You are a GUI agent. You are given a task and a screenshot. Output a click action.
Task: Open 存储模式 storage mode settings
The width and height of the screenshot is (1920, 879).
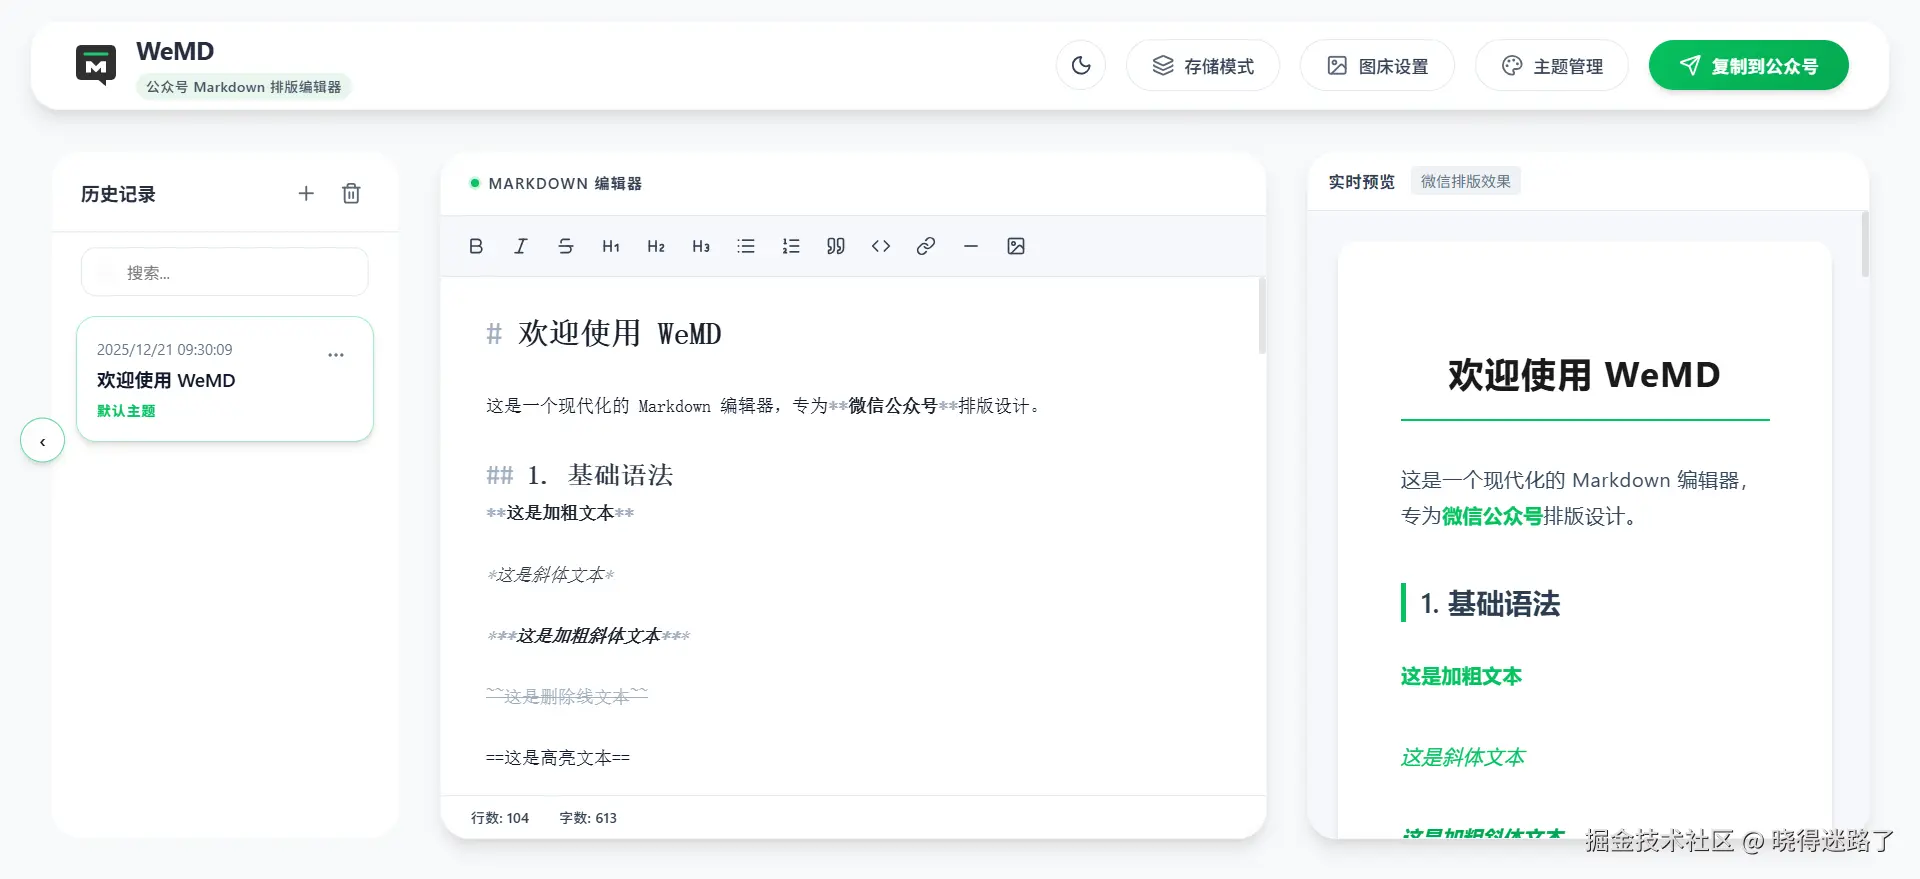pyautogui.click(x=1203, y=65)
